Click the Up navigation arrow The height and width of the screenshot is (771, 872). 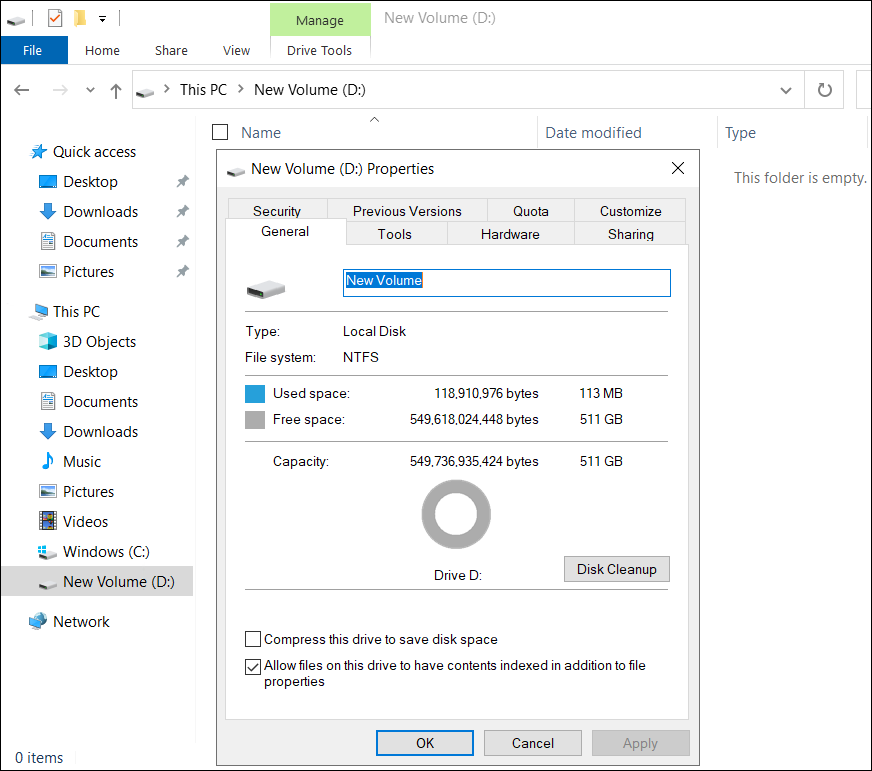click(115, 89)
